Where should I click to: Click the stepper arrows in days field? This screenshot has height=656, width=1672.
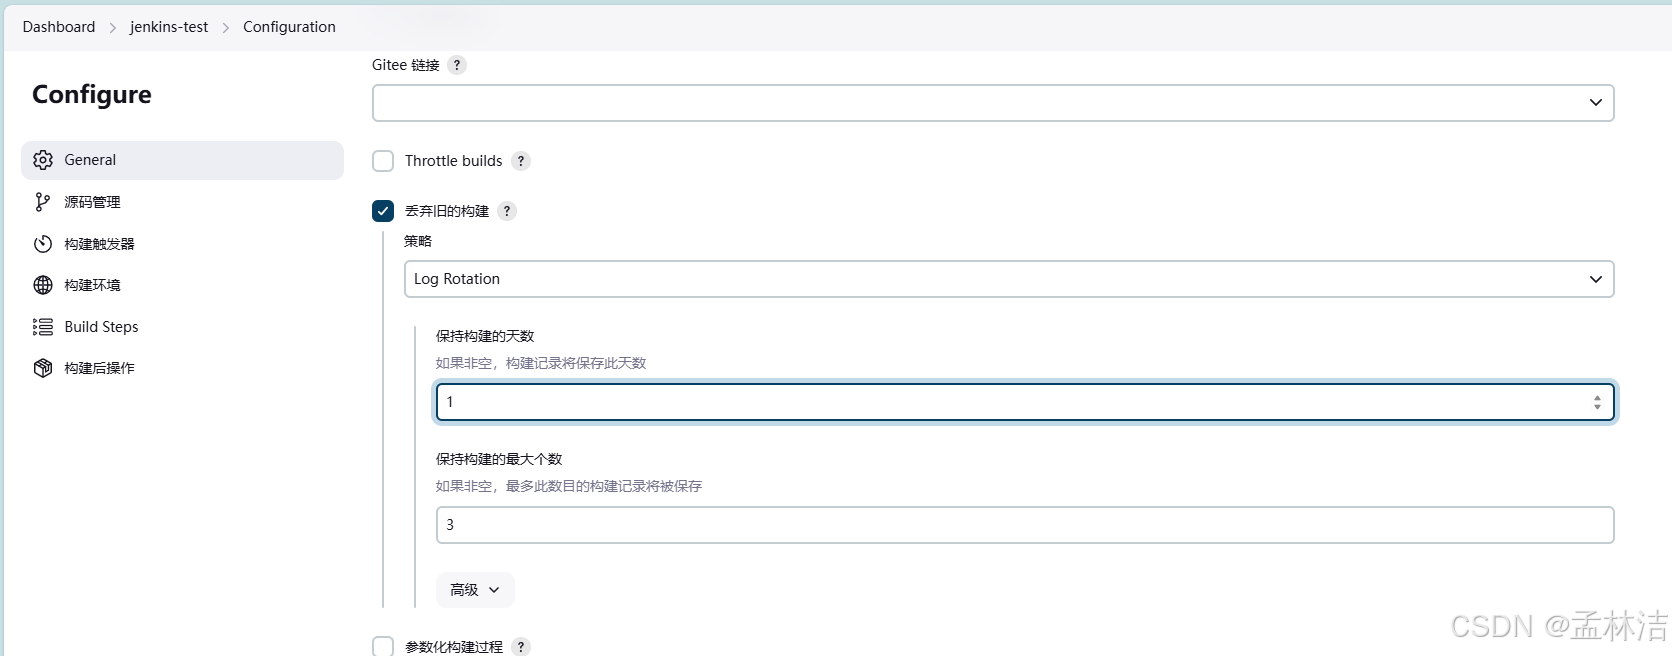pos(1597,402)
